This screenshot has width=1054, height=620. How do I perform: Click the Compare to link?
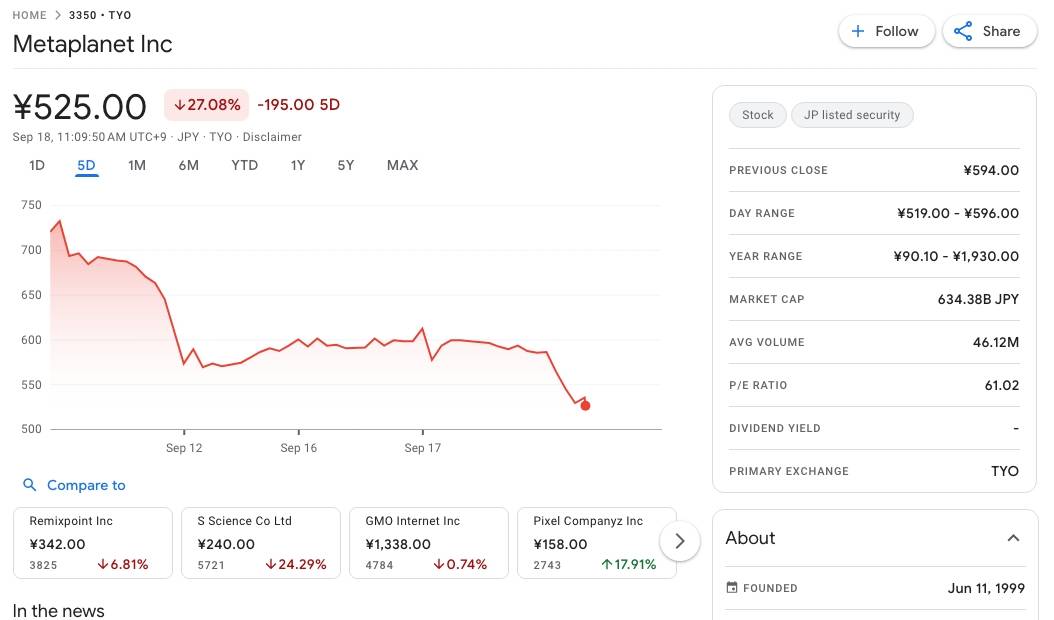point(86,485)
